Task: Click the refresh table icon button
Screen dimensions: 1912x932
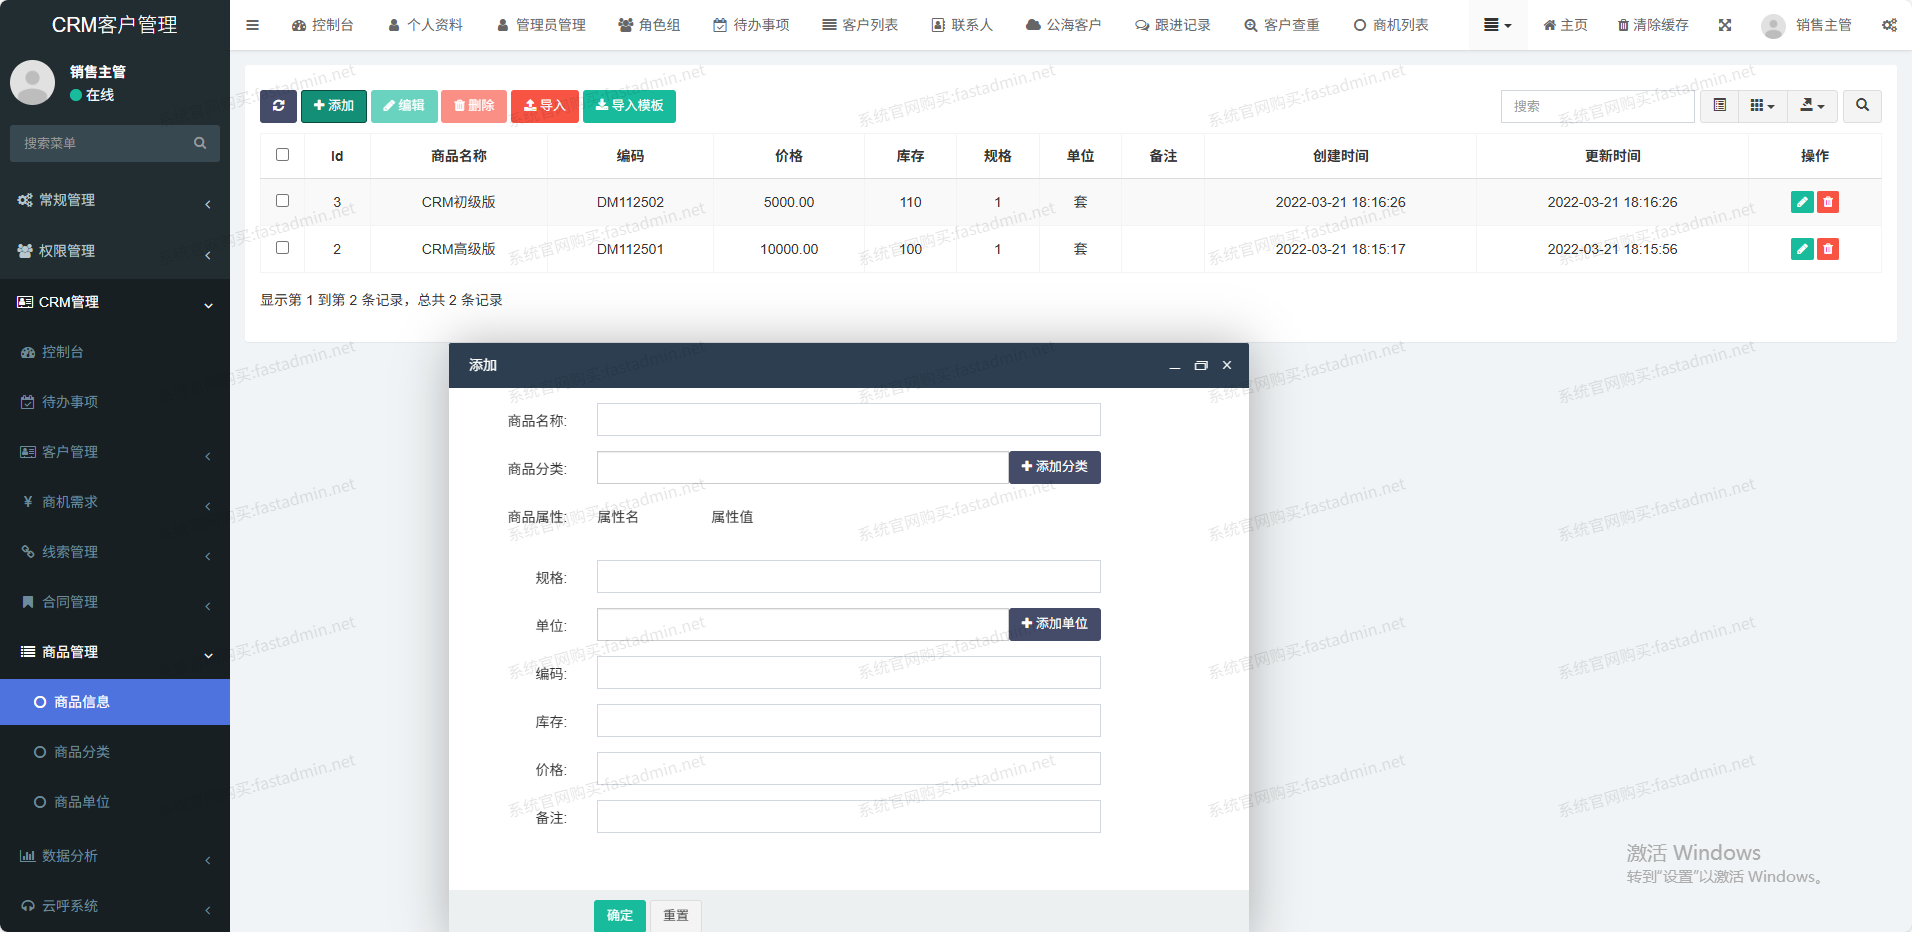Action: [278, 106]
